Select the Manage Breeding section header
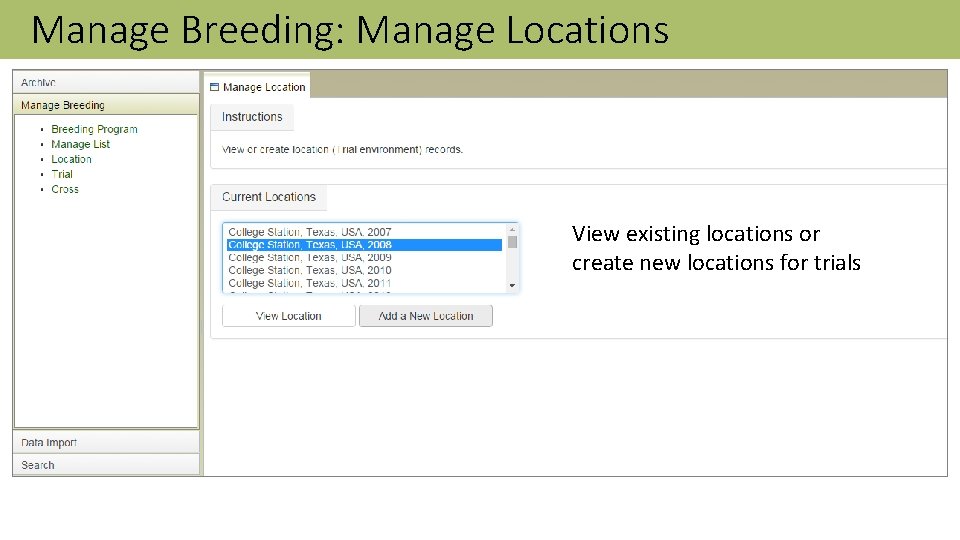The height and width of the screenshot is (540, 960). [x=106, y=105]
